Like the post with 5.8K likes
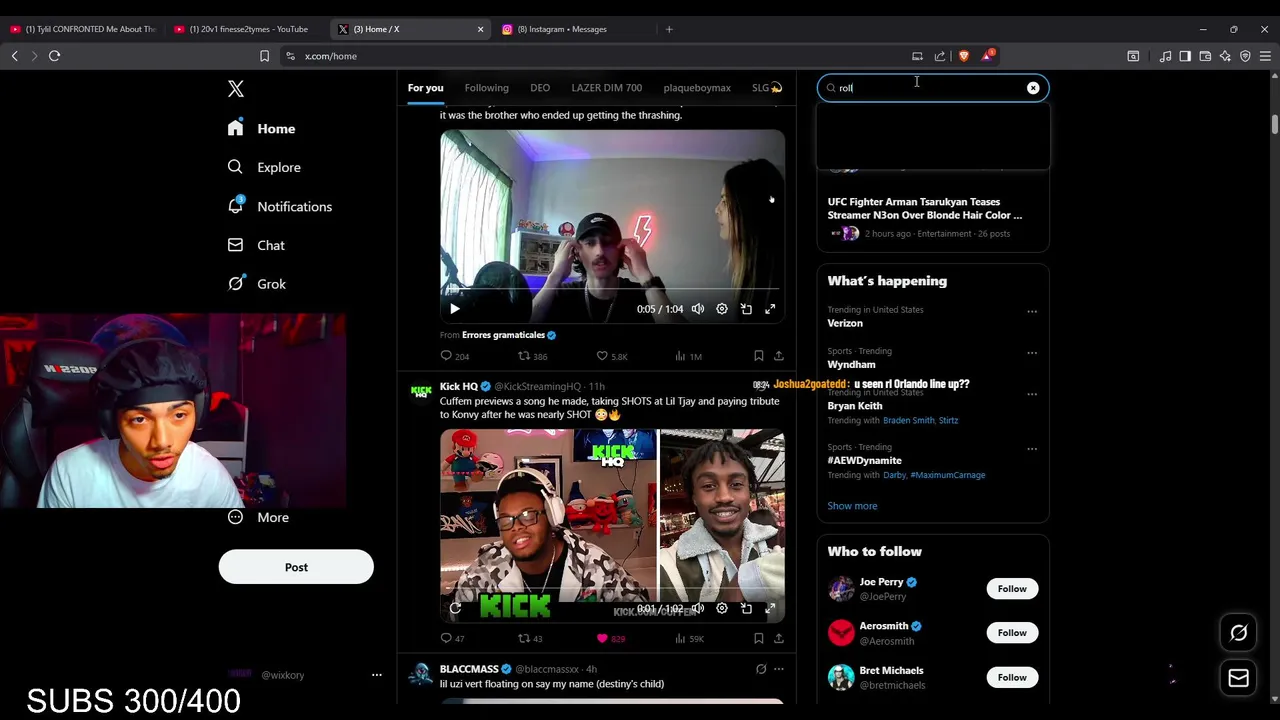Viewport: 1280px width, 720px height. click(612, 356)
